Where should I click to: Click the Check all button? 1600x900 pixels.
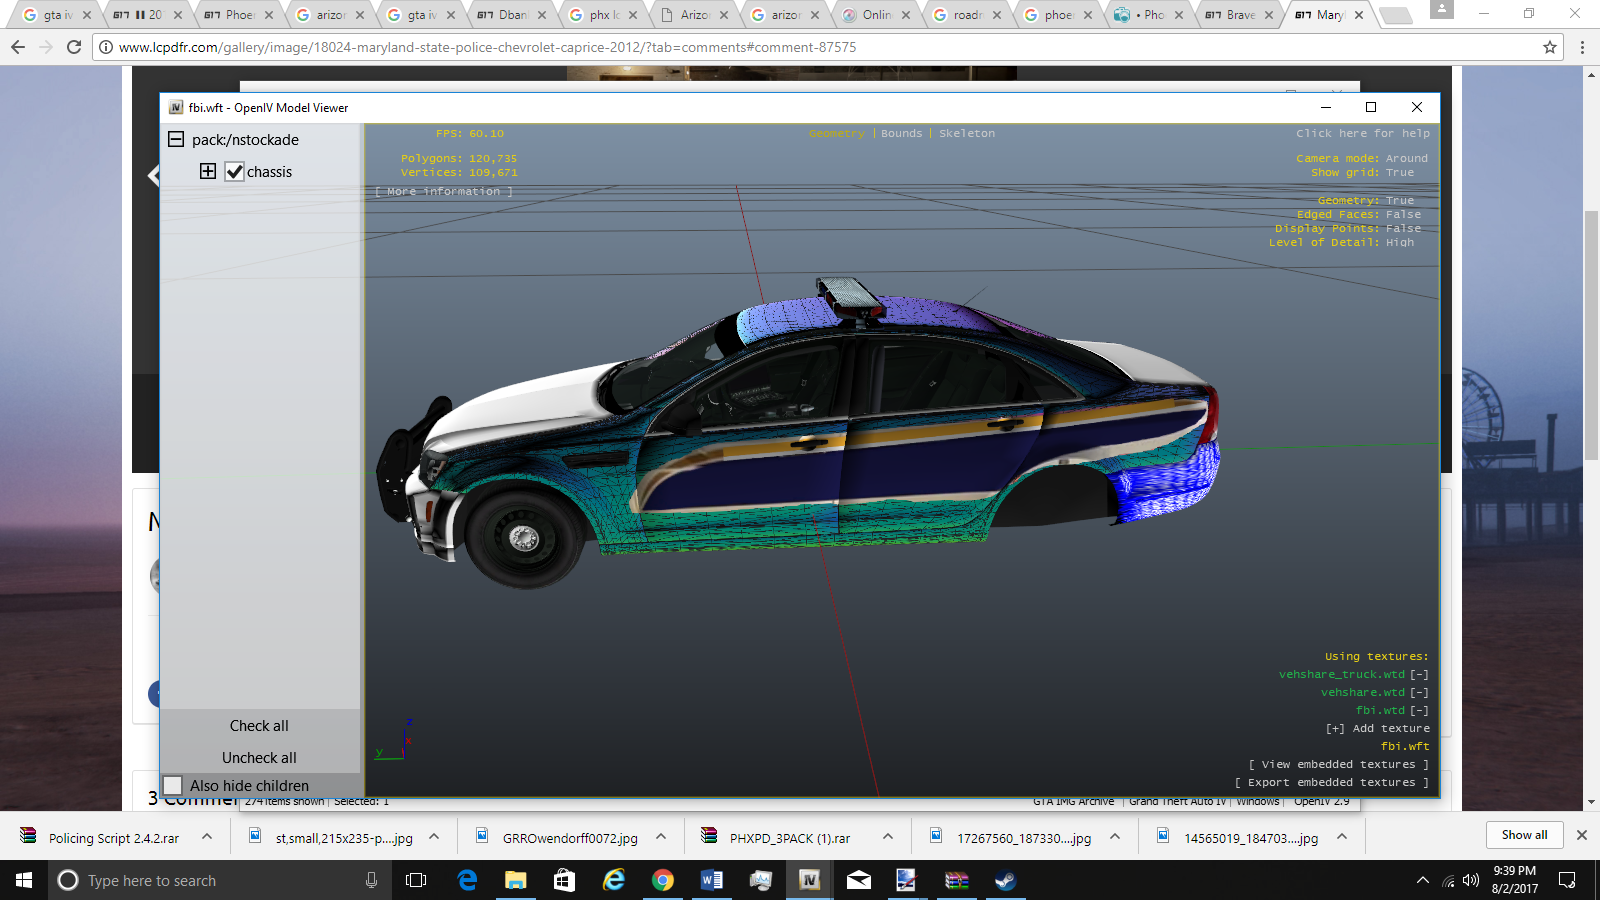tap(259, 726)
